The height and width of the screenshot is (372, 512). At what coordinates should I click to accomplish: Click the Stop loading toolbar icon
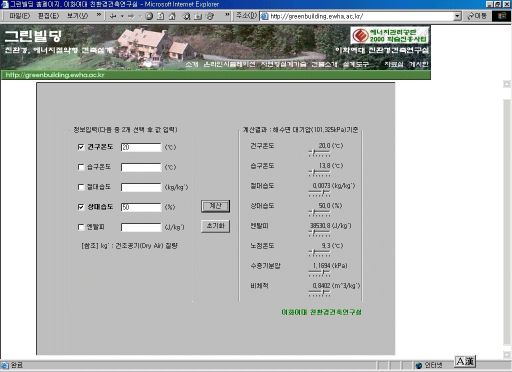pyautogui.click(x=149, y=16)
